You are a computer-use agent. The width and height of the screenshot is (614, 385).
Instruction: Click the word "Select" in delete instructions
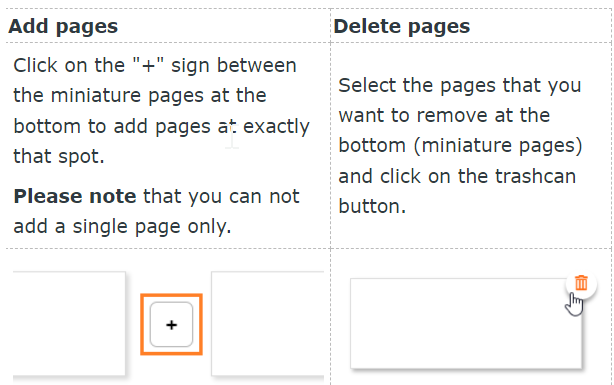(367, 85)
